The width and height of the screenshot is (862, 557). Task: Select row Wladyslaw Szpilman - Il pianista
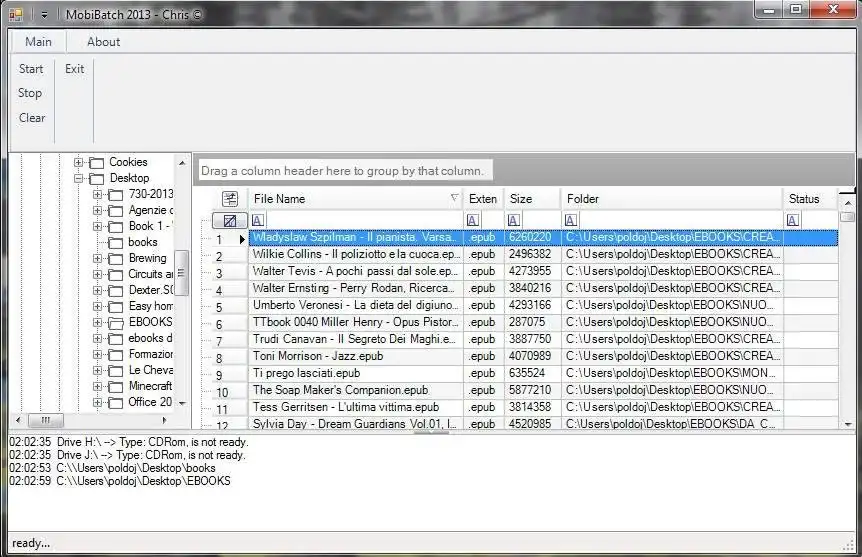tap(543, 238)
